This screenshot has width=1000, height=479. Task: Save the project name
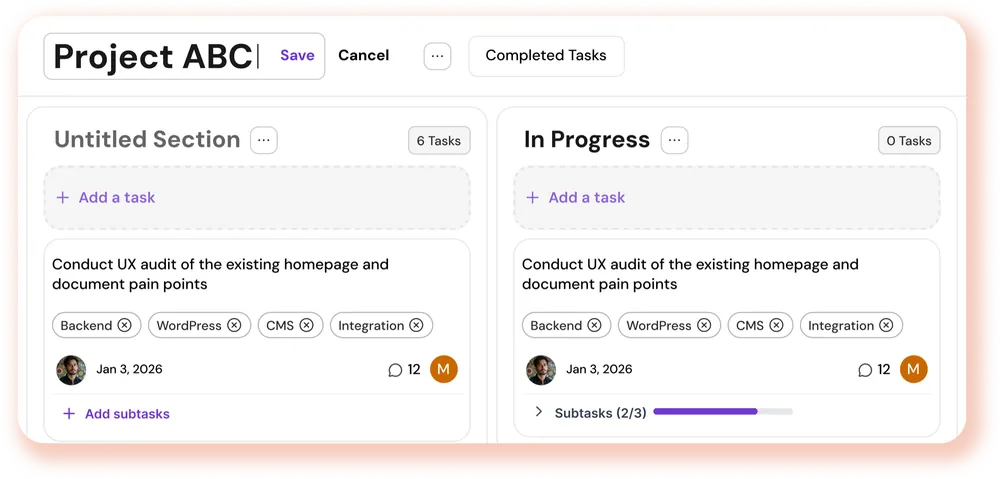(297, 55)
